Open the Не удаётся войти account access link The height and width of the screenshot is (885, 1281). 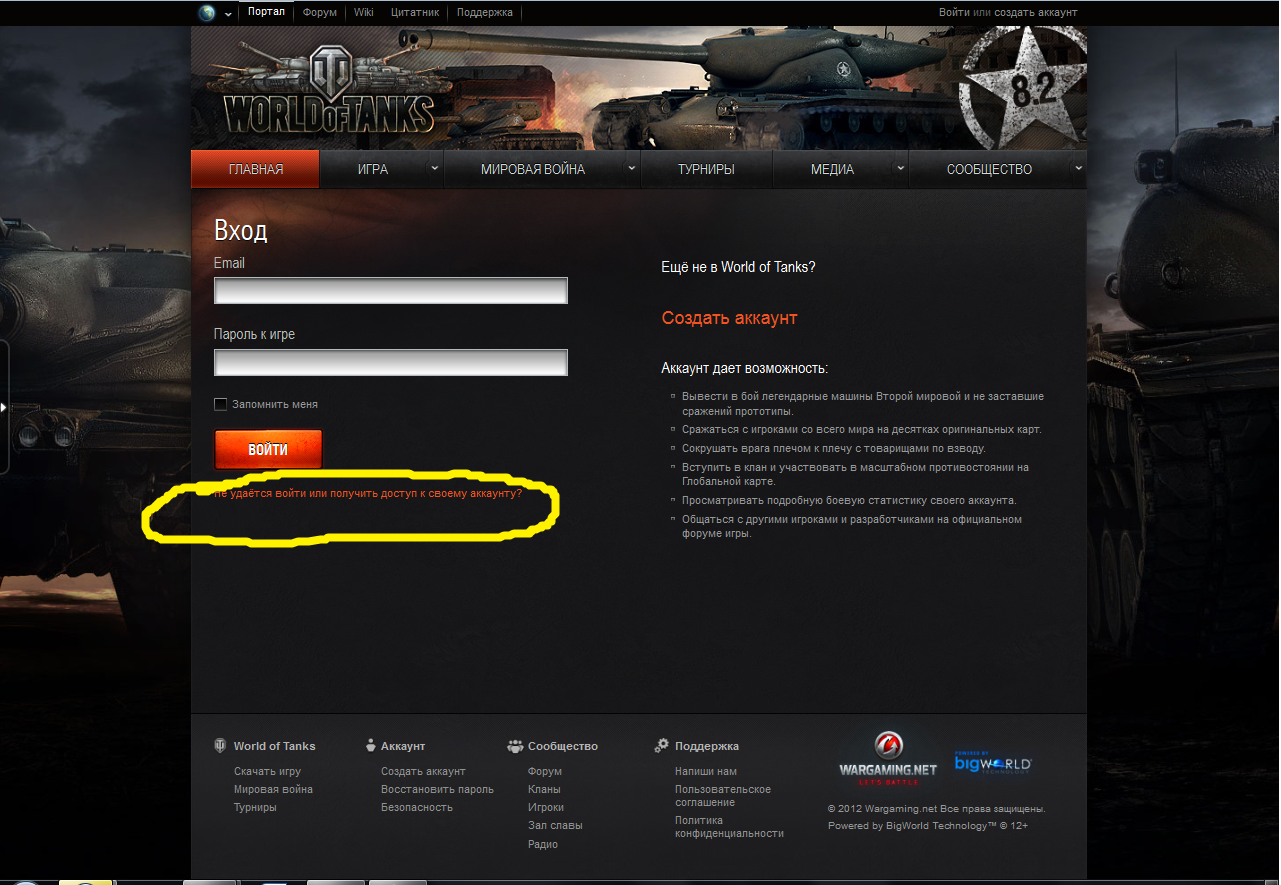coord(368,494)
